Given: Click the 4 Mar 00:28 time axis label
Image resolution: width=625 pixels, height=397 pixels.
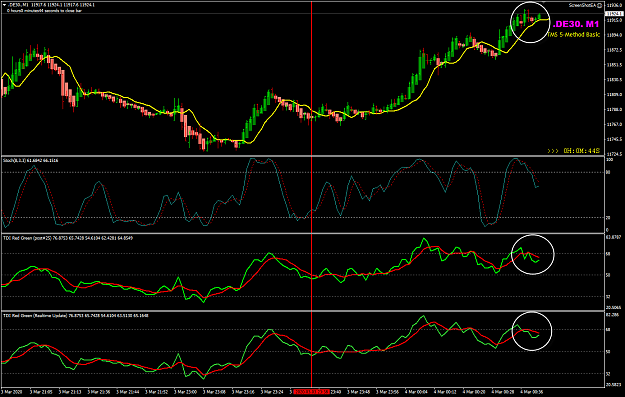Looking at the screenshot, I should pos(503,392).
